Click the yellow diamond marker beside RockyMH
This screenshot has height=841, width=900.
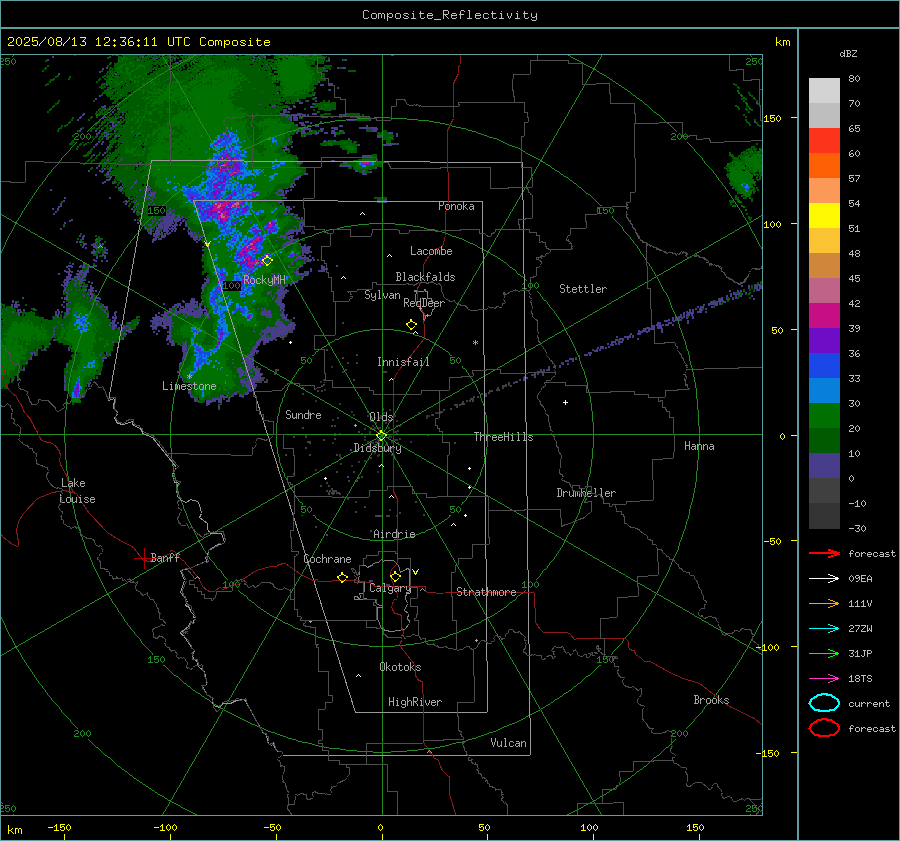click(x=267, y=261)
